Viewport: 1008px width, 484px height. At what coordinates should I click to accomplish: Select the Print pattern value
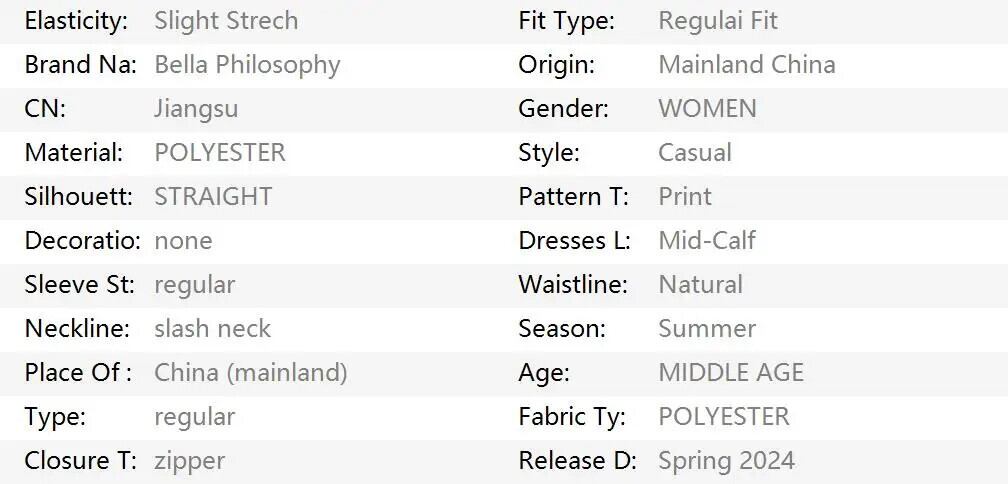685,197
